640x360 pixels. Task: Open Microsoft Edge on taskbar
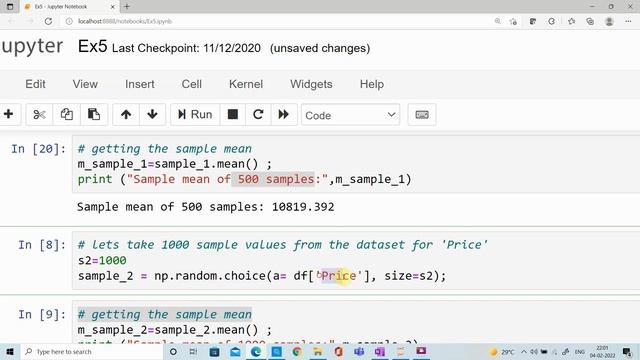256,351
